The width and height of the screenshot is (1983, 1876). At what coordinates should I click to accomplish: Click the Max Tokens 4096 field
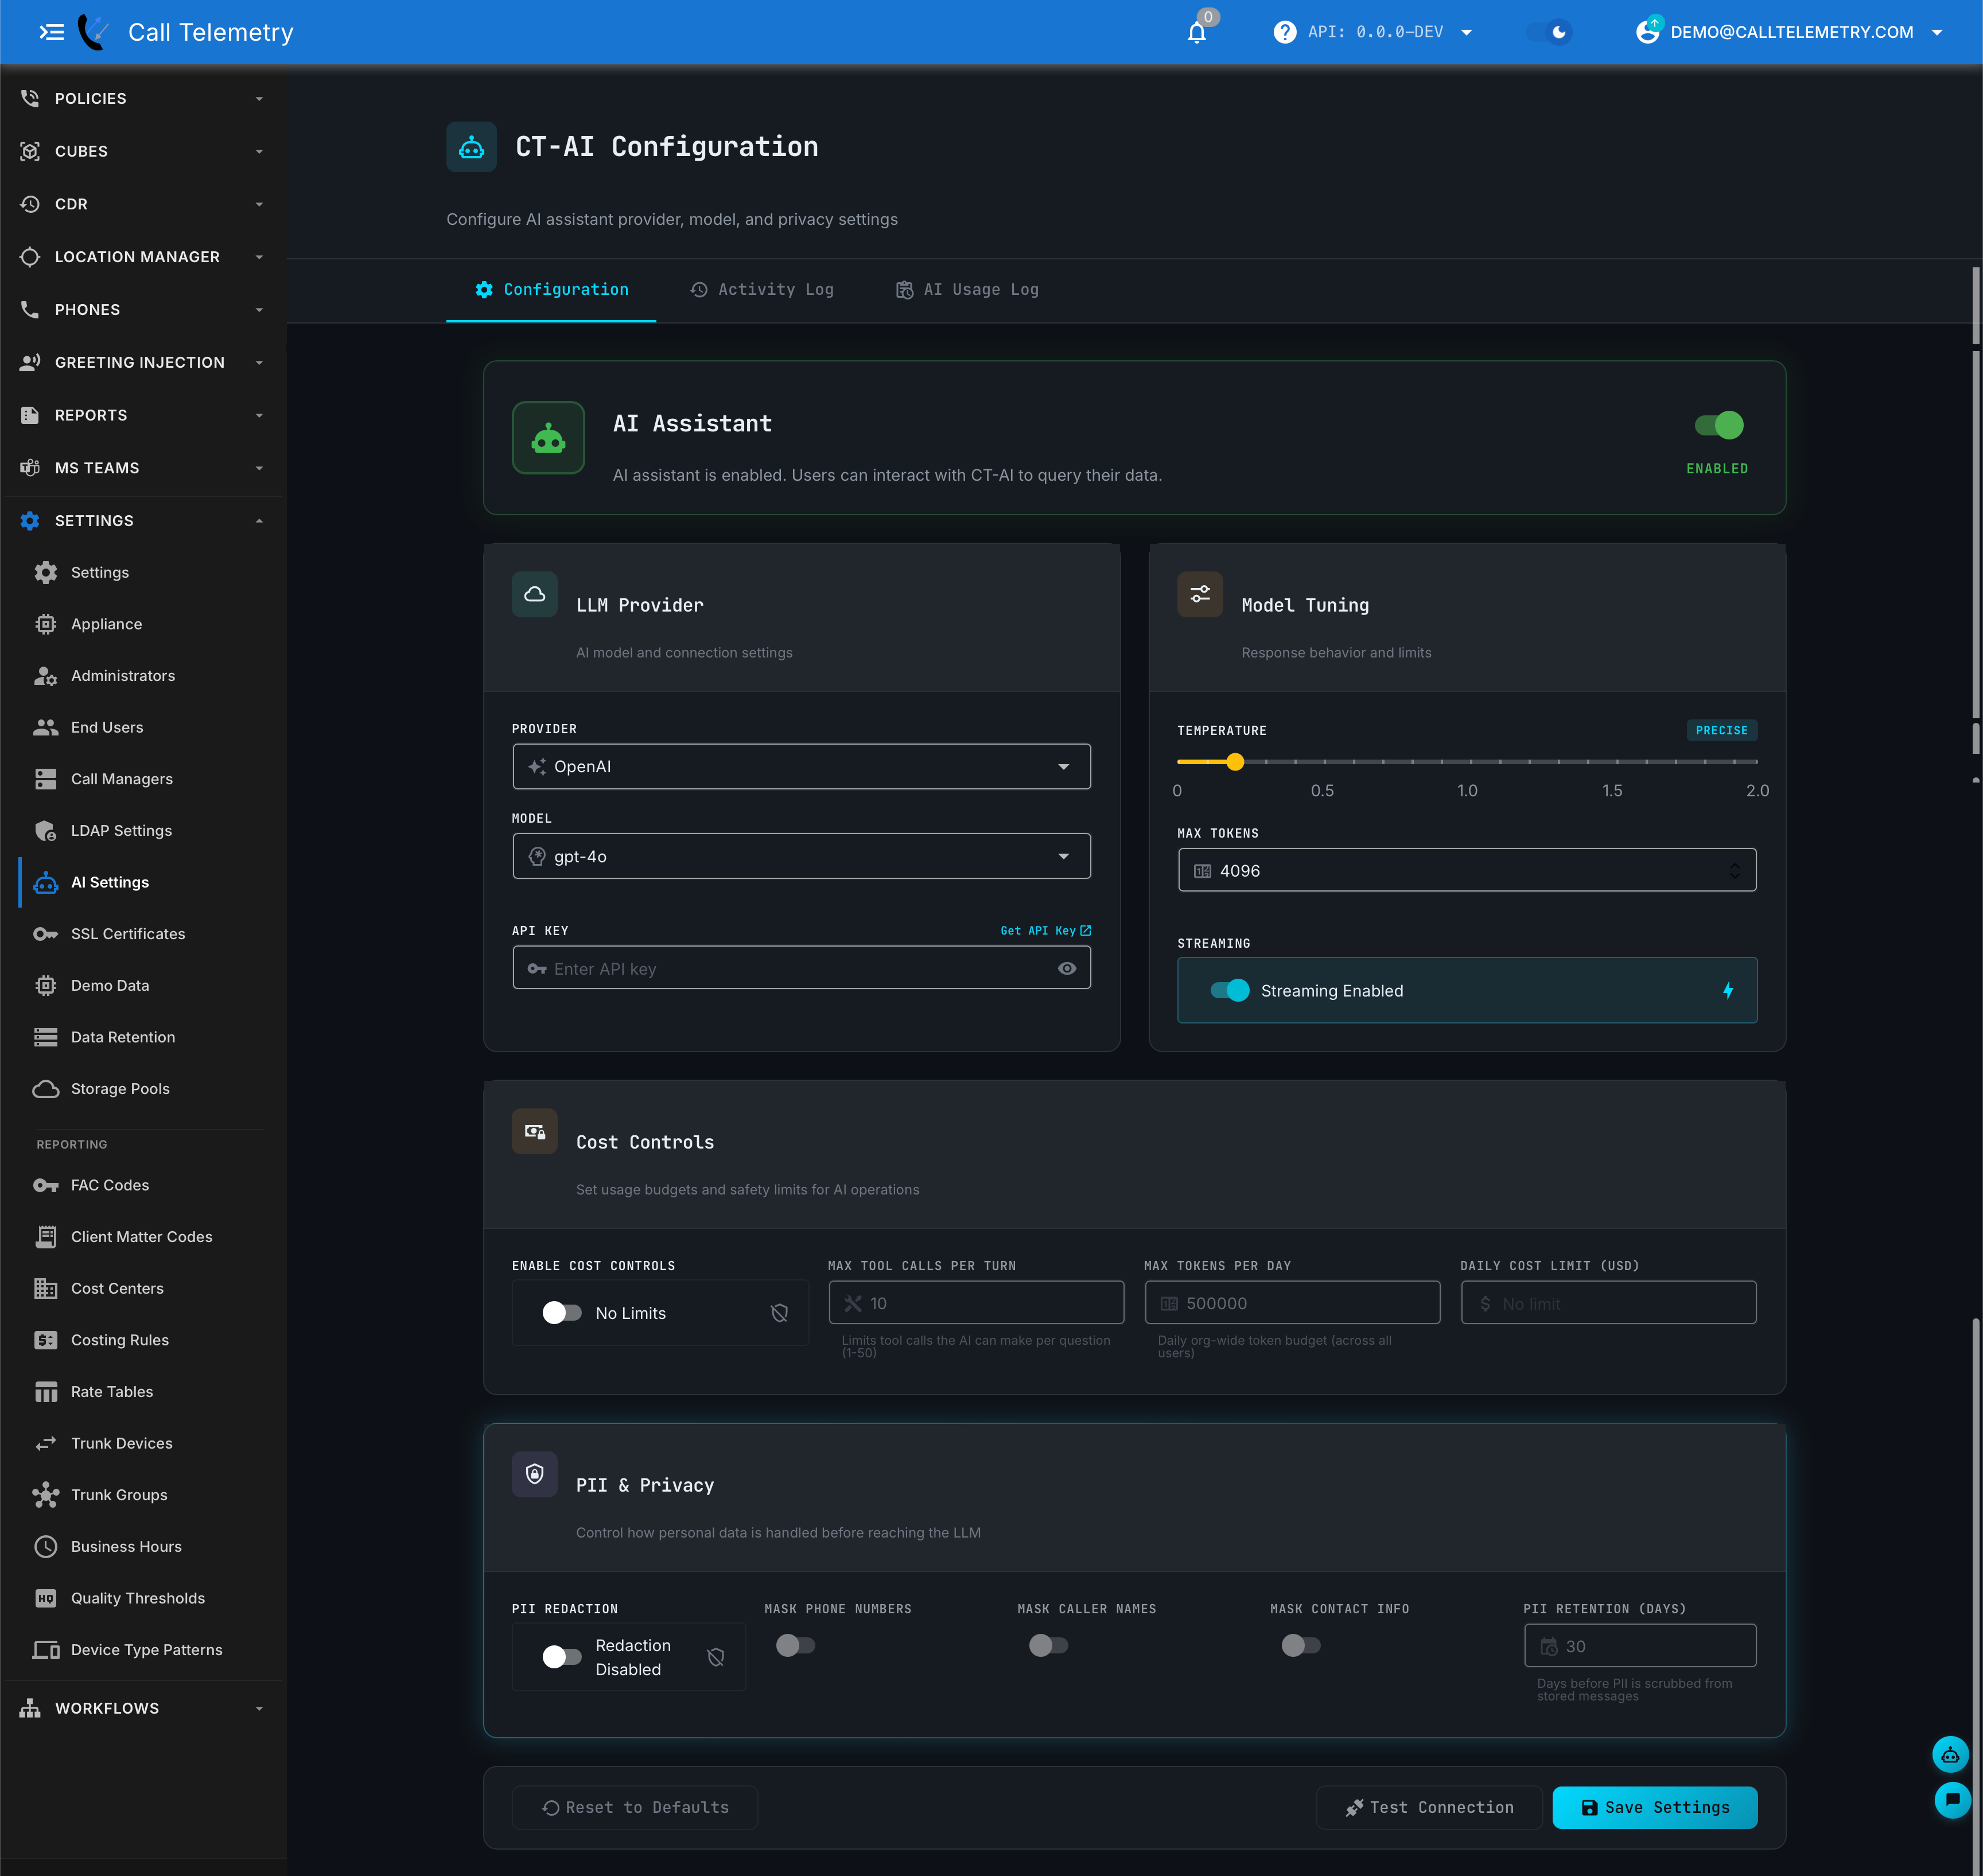click(1466, 870)
